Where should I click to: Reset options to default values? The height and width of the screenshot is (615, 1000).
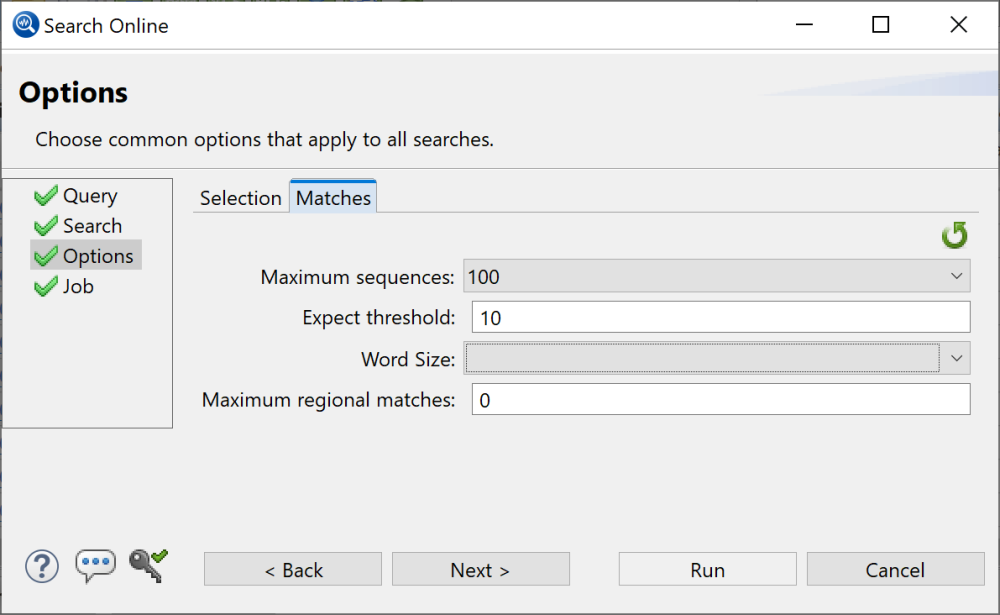(955, 235)
